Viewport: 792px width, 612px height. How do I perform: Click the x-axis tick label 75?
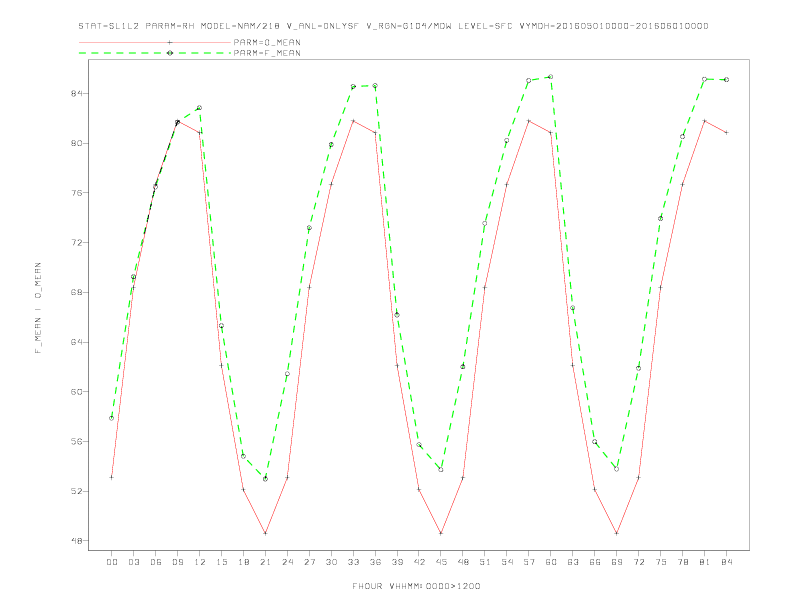point(661,562)
